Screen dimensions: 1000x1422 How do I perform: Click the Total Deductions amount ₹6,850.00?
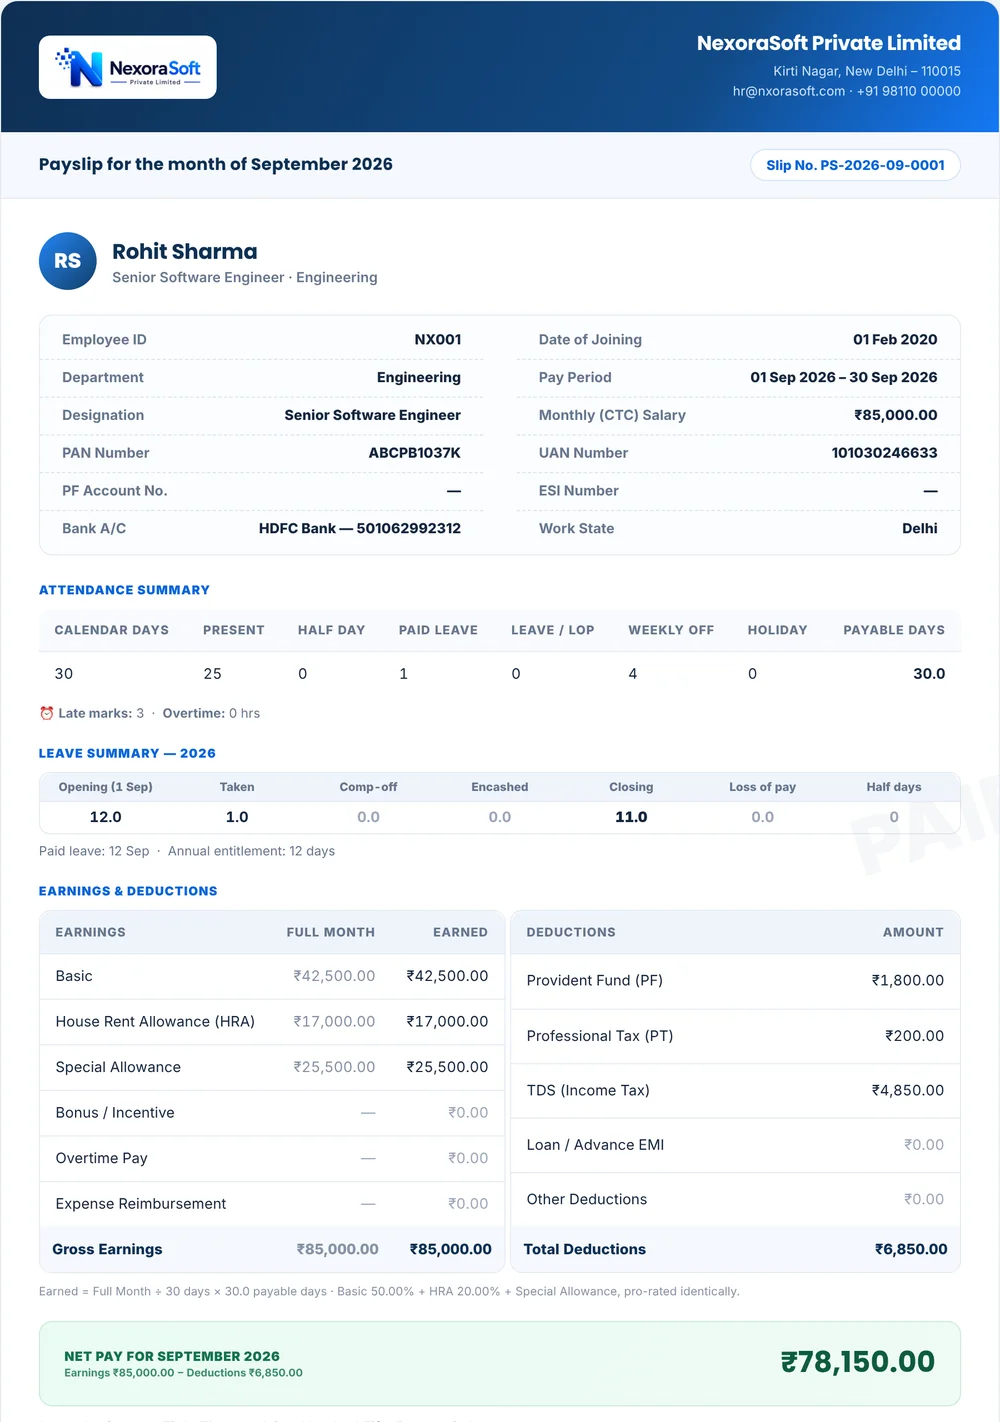(x=911, y=1249)
